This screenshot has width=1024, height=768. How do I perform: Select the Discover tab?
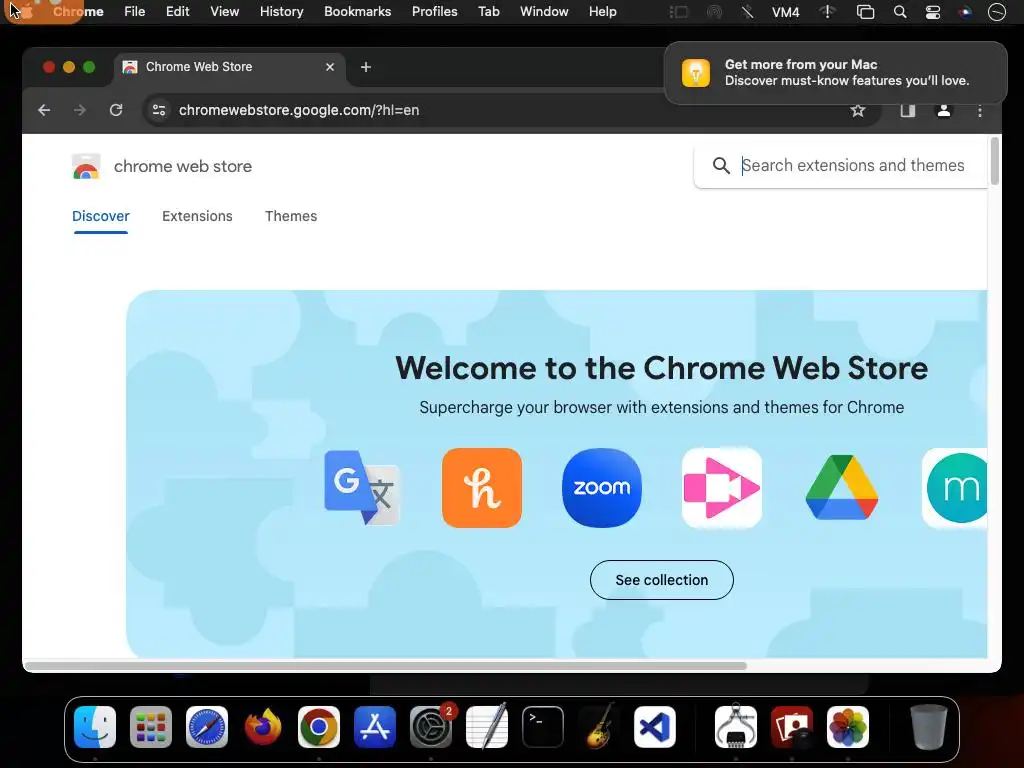(x=101, y=216)
